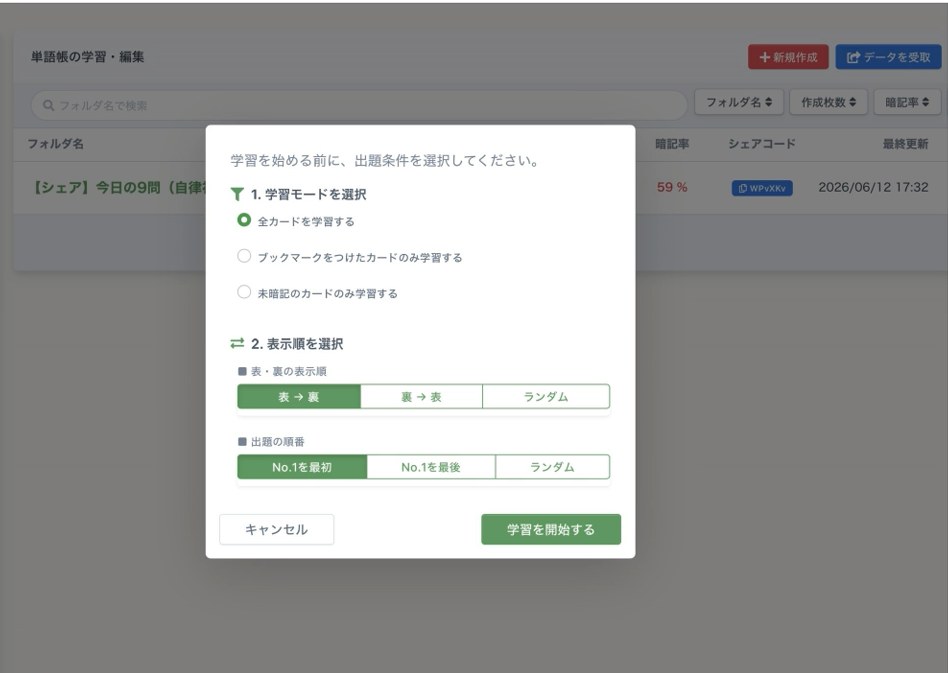Viewport: 948px width, 673px height.
Task: Choose No.1を最初 question order
Action: click(302, 467)
